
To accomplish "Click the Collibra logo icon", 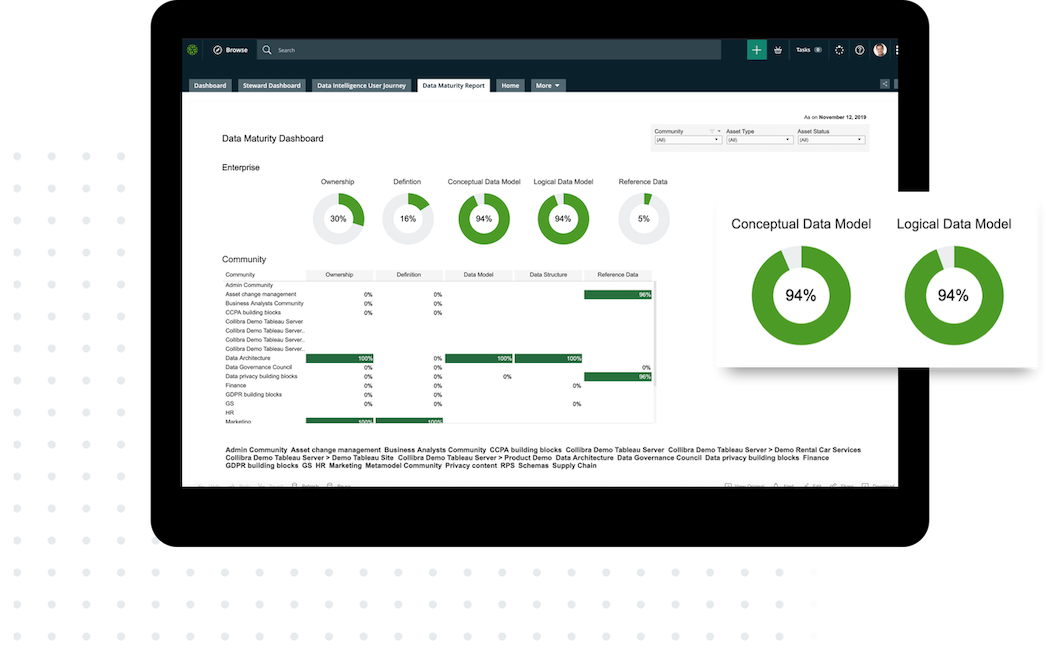I will pos(192,49).
